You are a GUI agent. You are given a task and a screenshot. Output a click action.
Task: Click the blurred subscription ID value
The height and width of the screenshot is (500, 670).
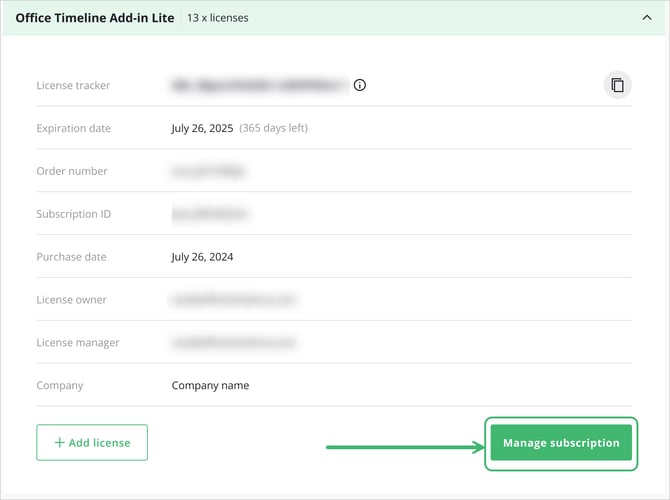pyautogui.click(x=208, y=214)
